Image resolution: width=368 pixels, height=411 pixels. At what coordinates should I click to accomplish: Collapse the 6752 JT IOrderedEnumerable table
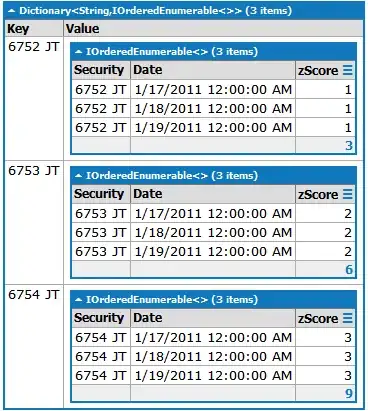78,52
